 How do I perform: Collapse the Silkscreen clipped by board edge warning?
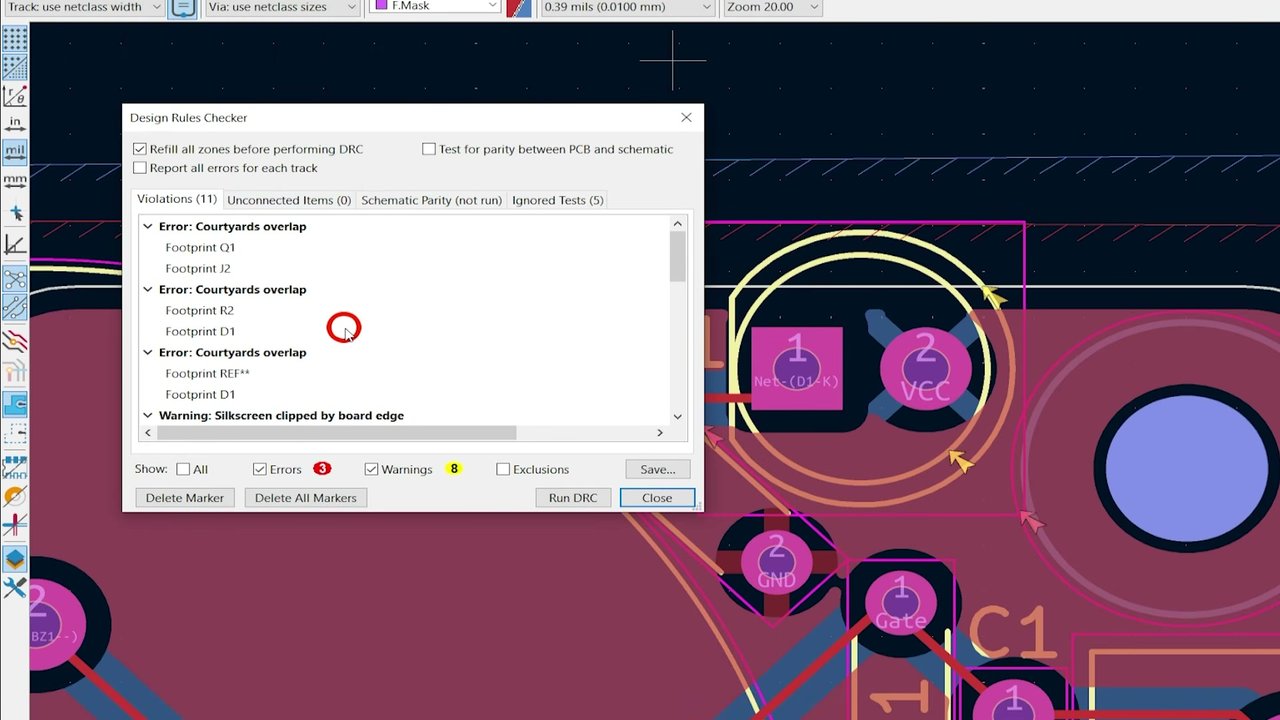tap(148, 416)
